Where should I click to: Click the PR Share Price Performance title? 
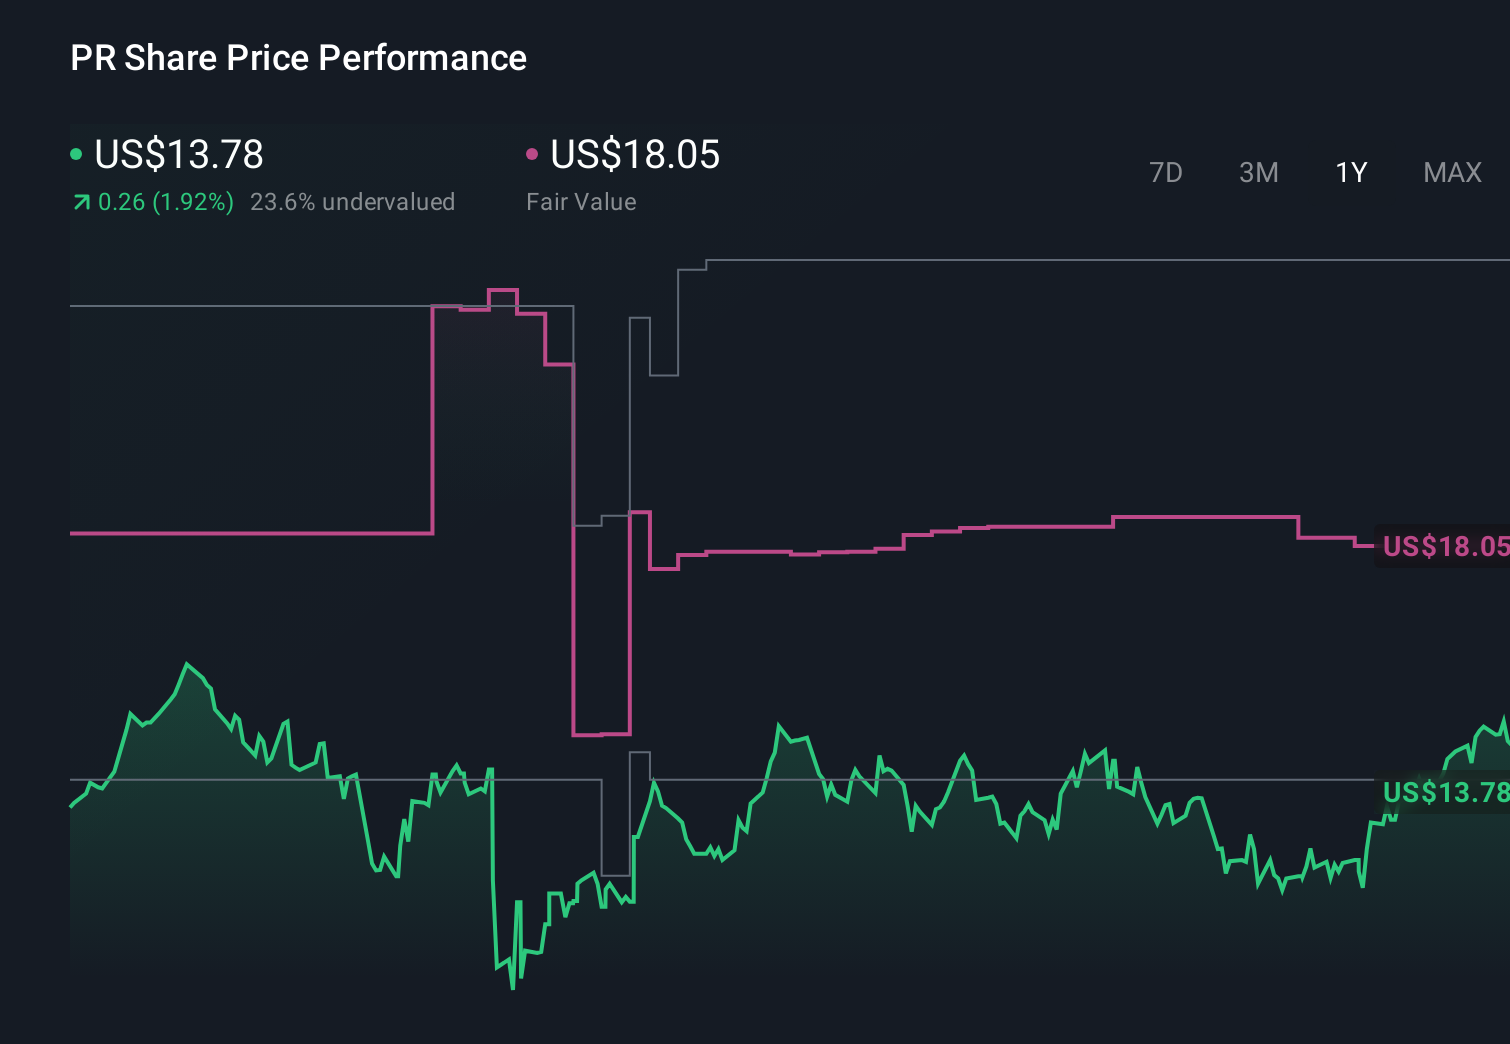[298, 58]
